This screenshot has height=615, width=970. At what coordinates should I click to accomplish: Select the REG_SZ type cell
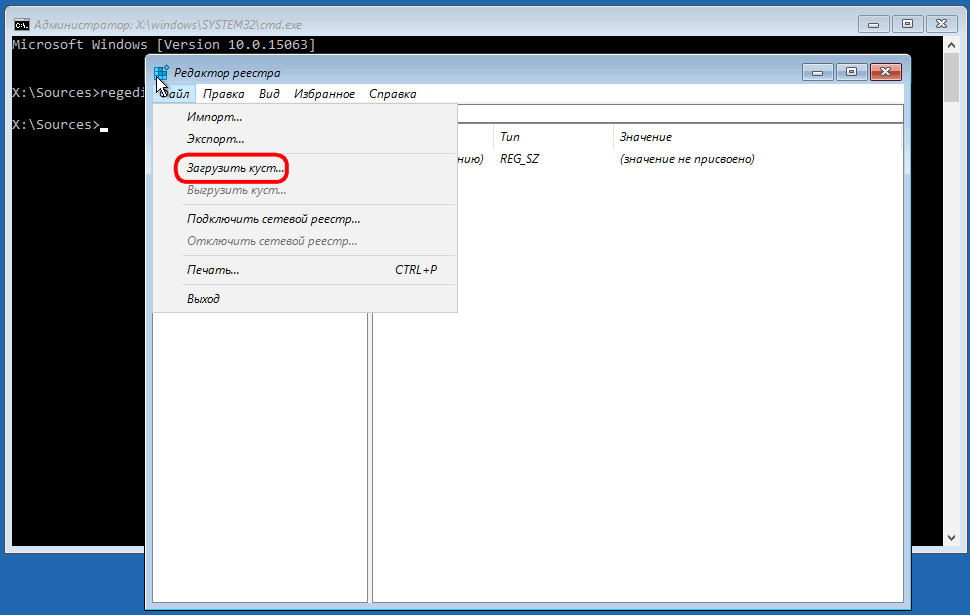click(519, 159)
